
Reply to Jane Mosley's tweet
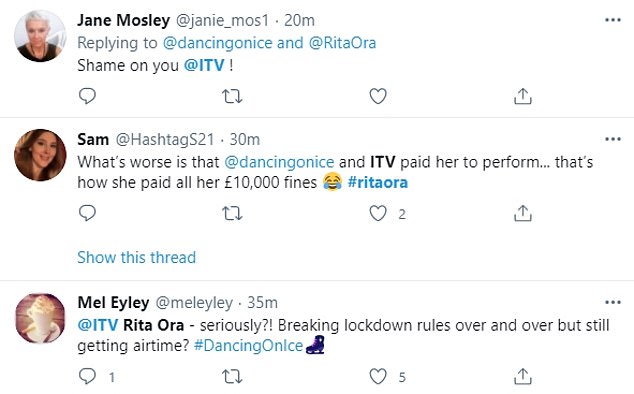point(87,96)
